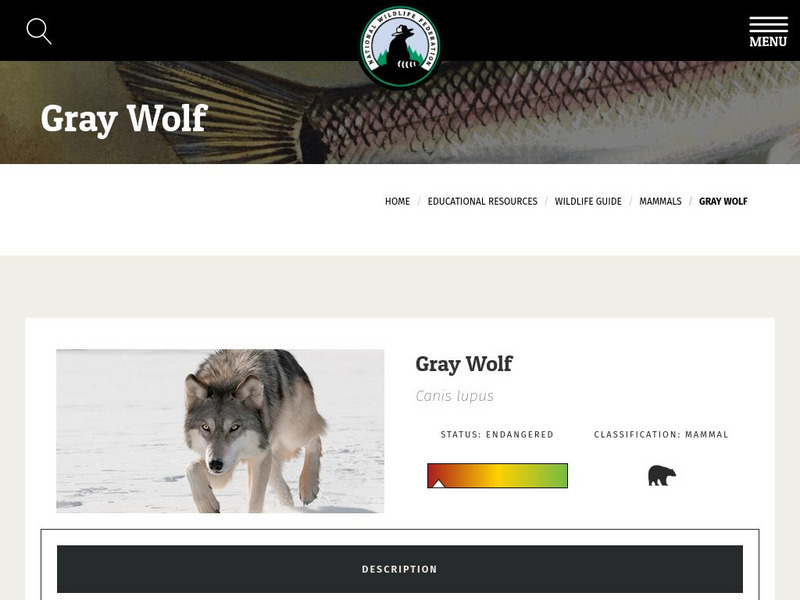Open the search magnifier icon
This screenshot has height=600, width=800.
[39, 31]
